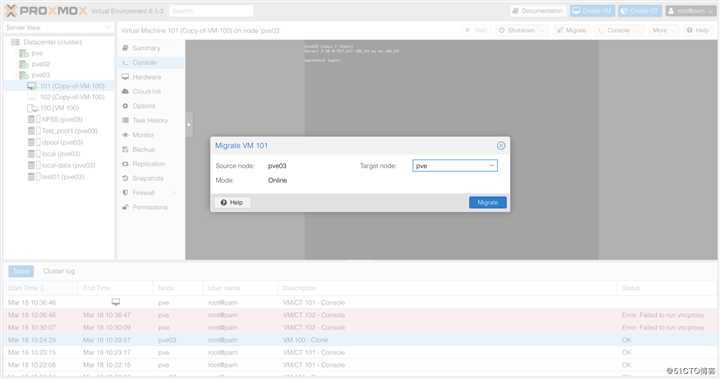Click the Migrate toolbar button
This screenshot has width=720, height=379.
tap(571, 30)
